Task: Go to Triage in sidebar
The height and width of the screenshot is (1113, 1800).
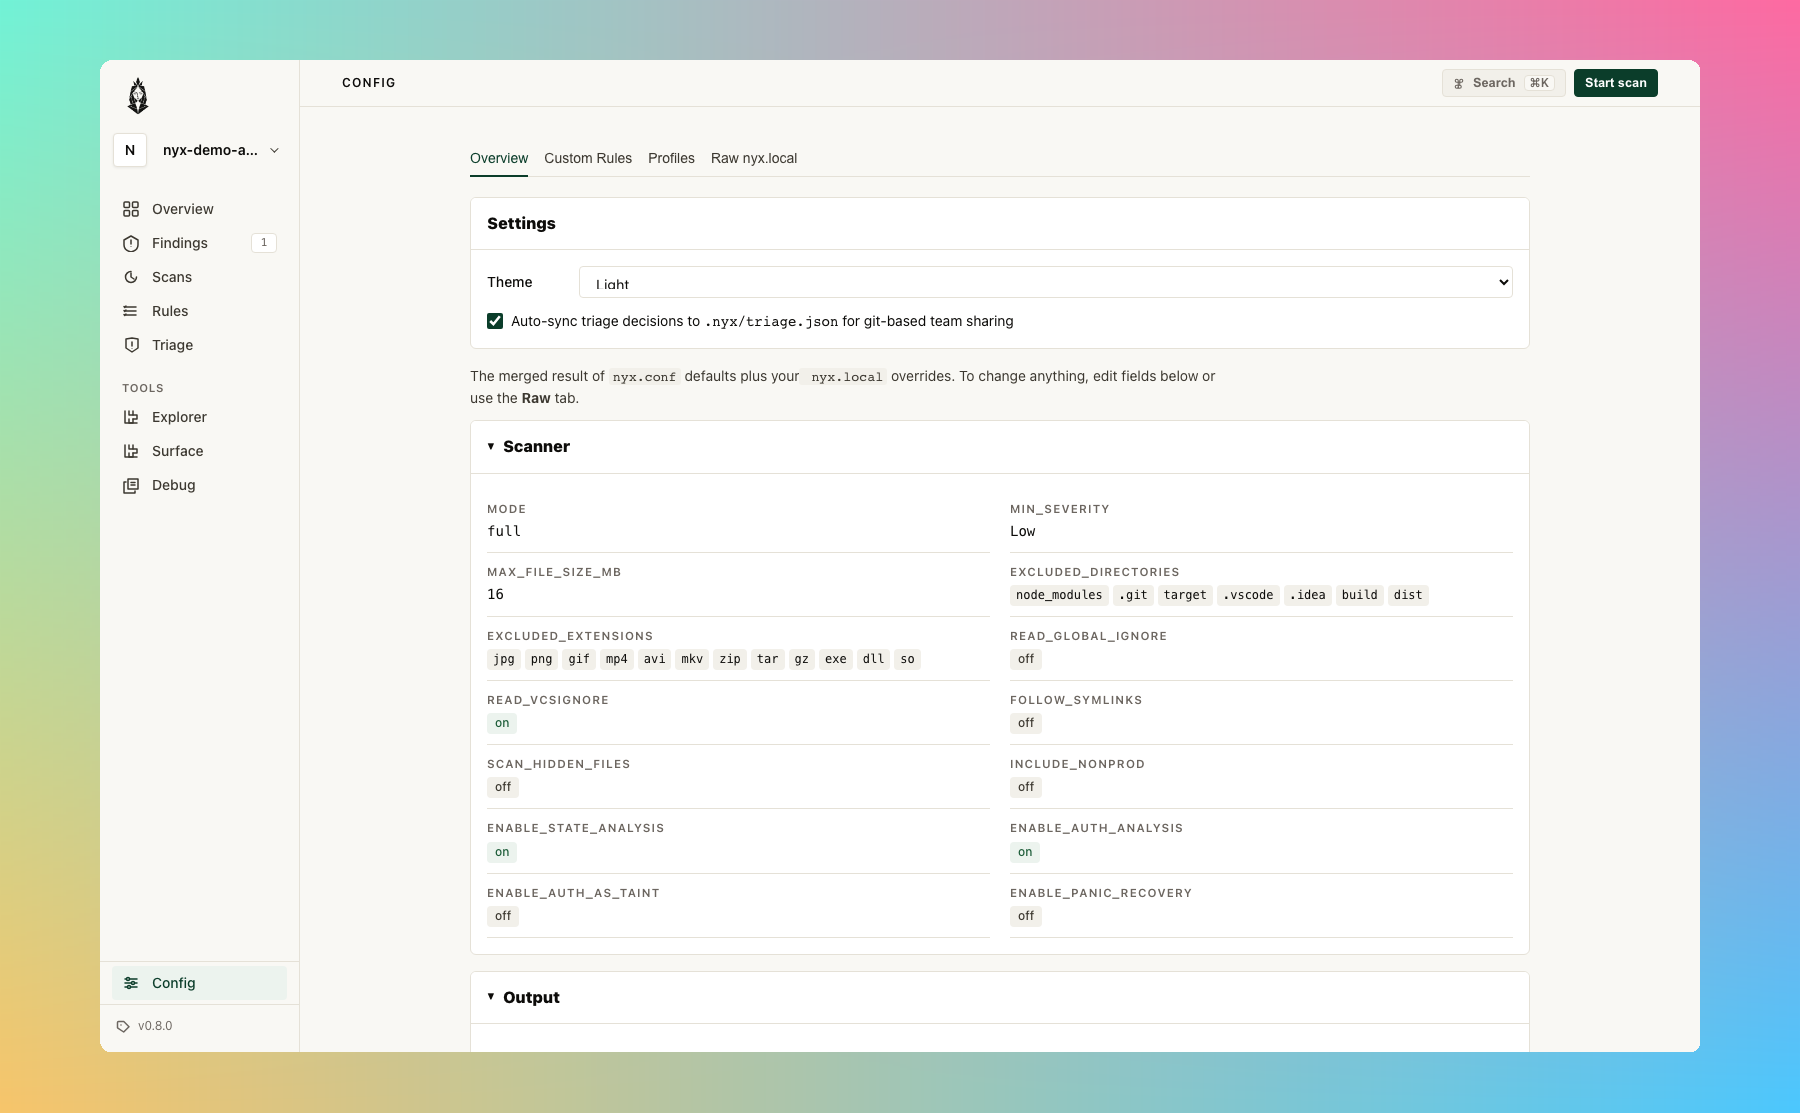Action: [x=199, y=345]
